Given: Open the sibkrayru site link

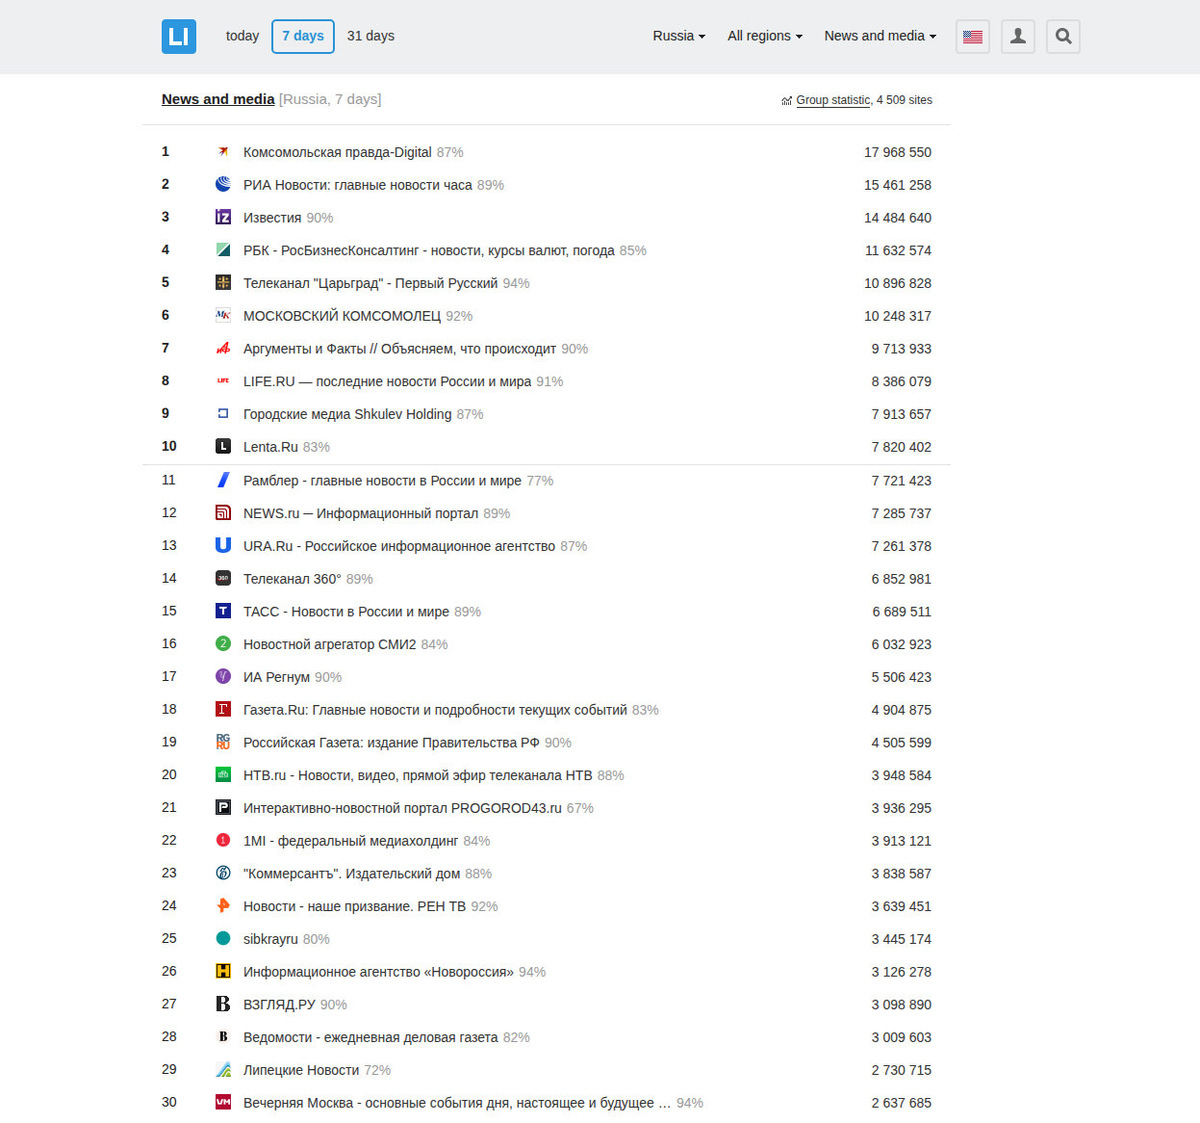Looking at the screenshot, I should (271, 939).
